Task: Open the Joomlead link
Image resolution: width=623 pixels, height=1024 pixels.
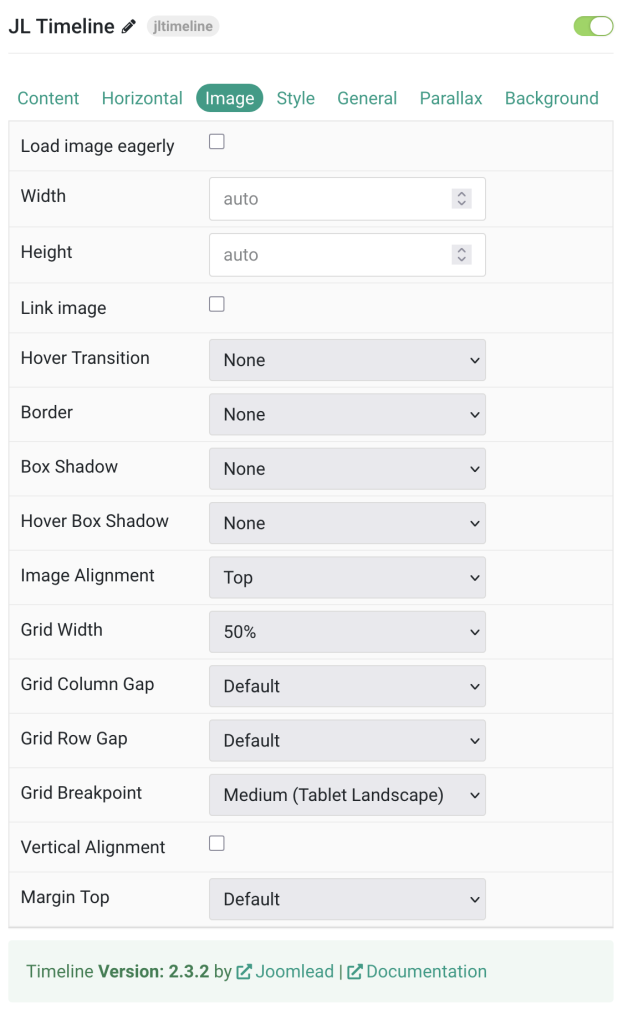Action: [294, 971]
